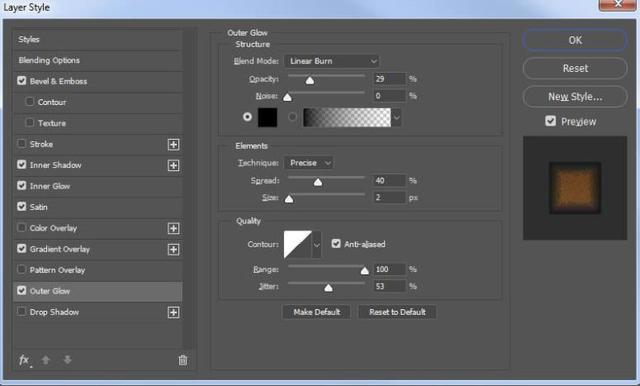Click the Opacity value field showing 29
640x386 pixels.
[389, 79]
